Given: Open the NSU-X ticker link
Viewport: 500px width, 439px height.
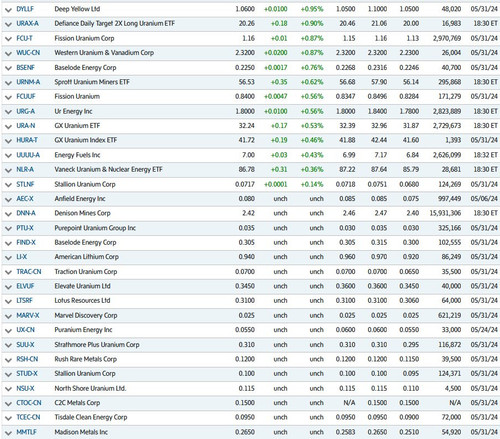Looking at the screenshot, I should (x=25, y=388).
